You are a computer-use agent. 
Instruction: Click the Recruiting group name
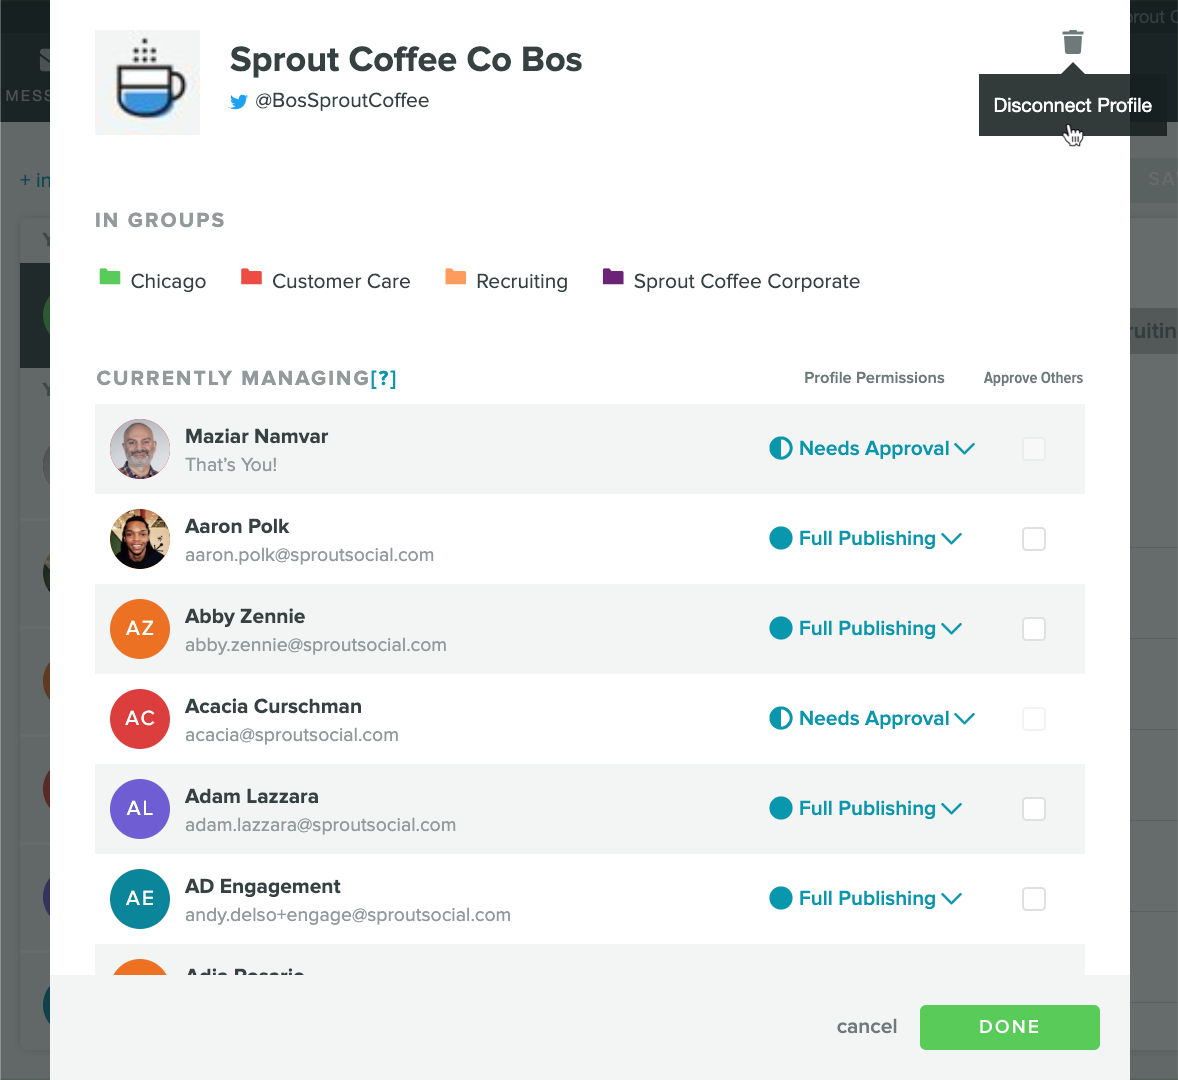[522, 282]
